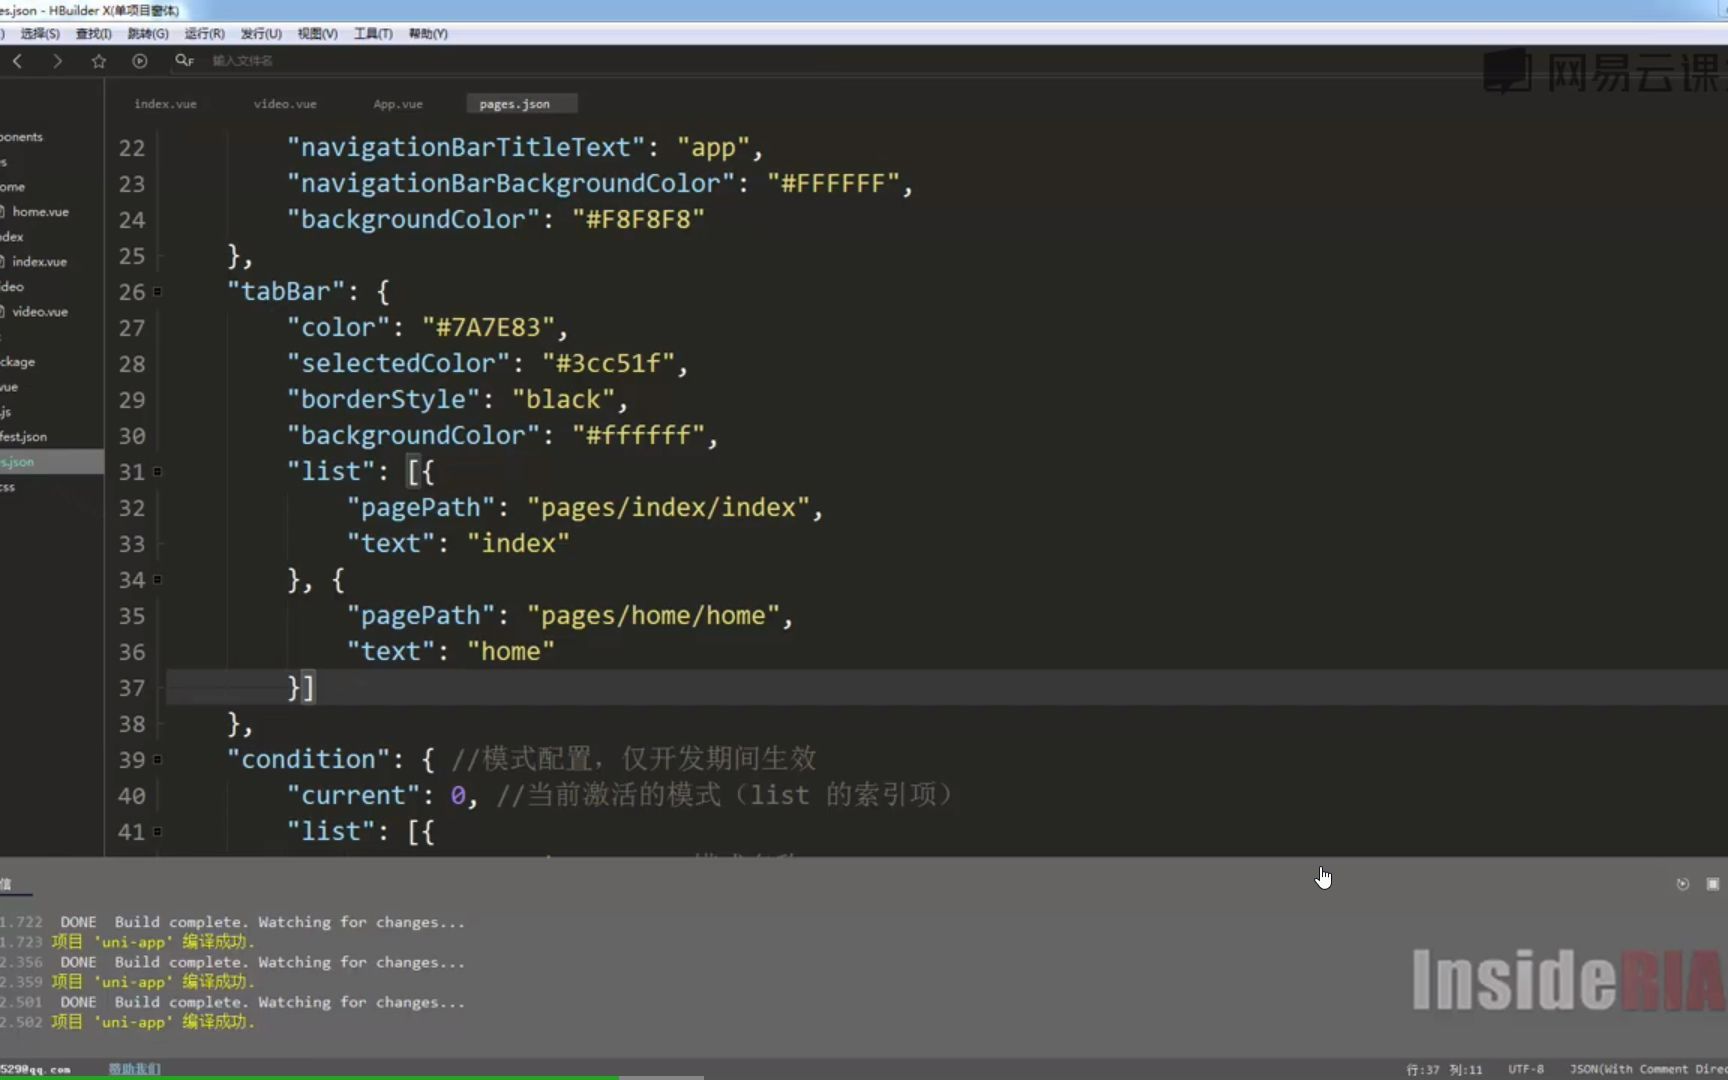Click the star bookmark icon in toolbar
The height and width of the screenshot is (1080, 1728).
98,61
